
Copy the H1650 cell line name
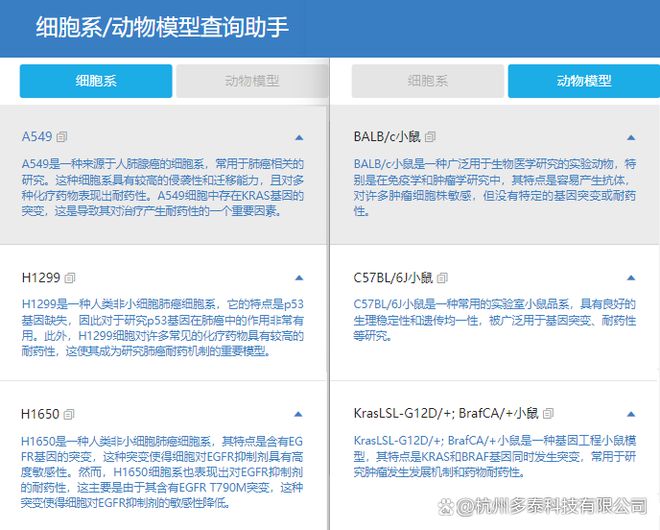point(69,414)
